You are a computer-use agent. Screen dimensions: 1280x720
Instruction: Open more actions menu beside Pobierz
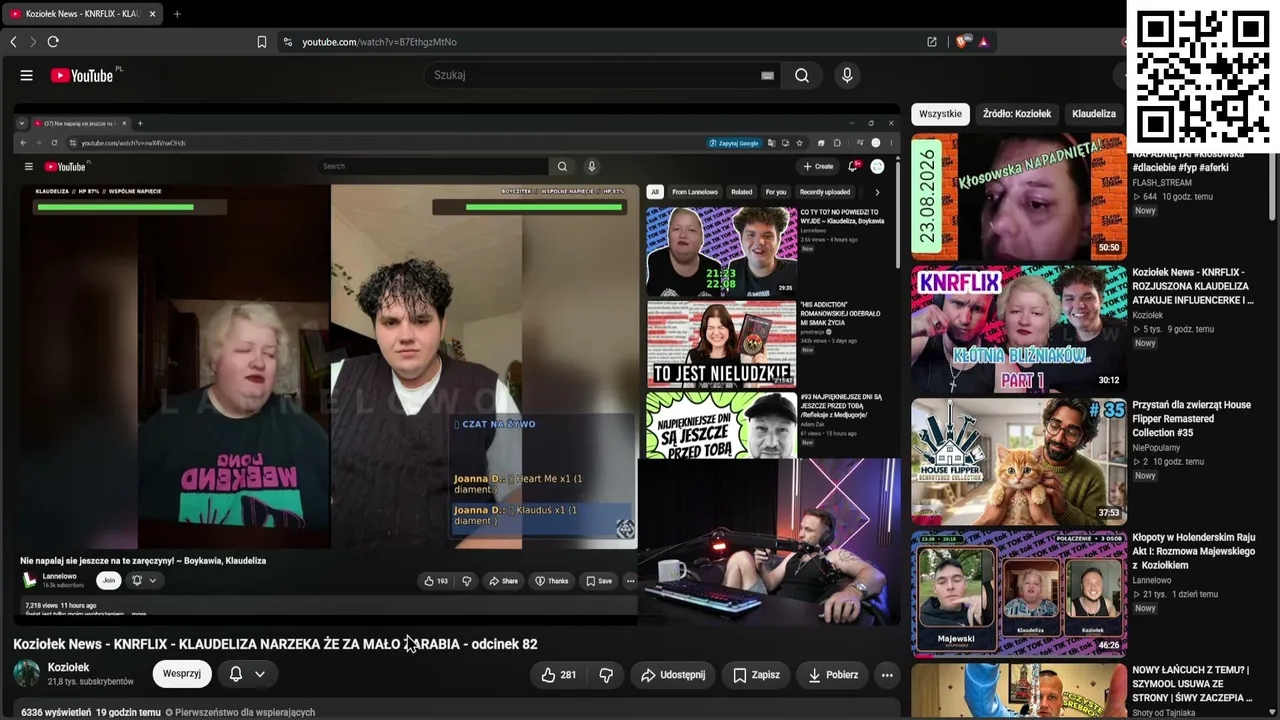click(x=887, y=675)
